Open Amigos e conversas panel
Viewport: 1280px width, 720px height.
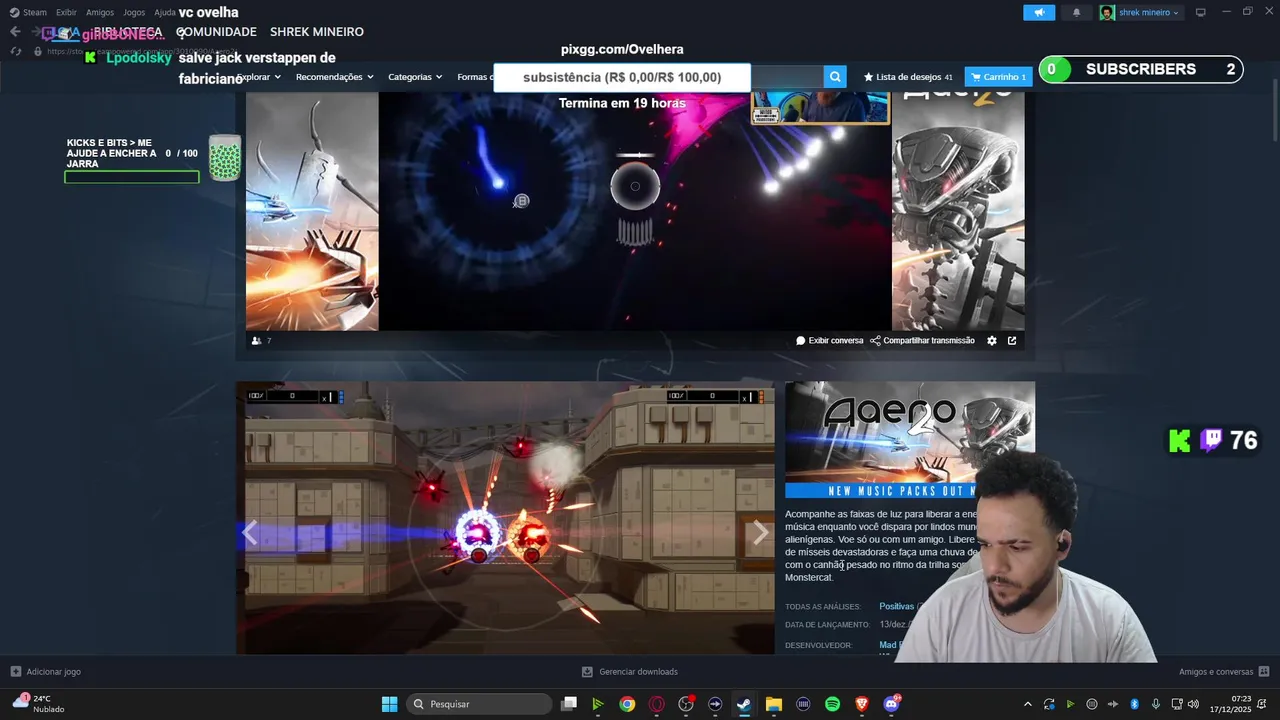[x=1224, y=672]
